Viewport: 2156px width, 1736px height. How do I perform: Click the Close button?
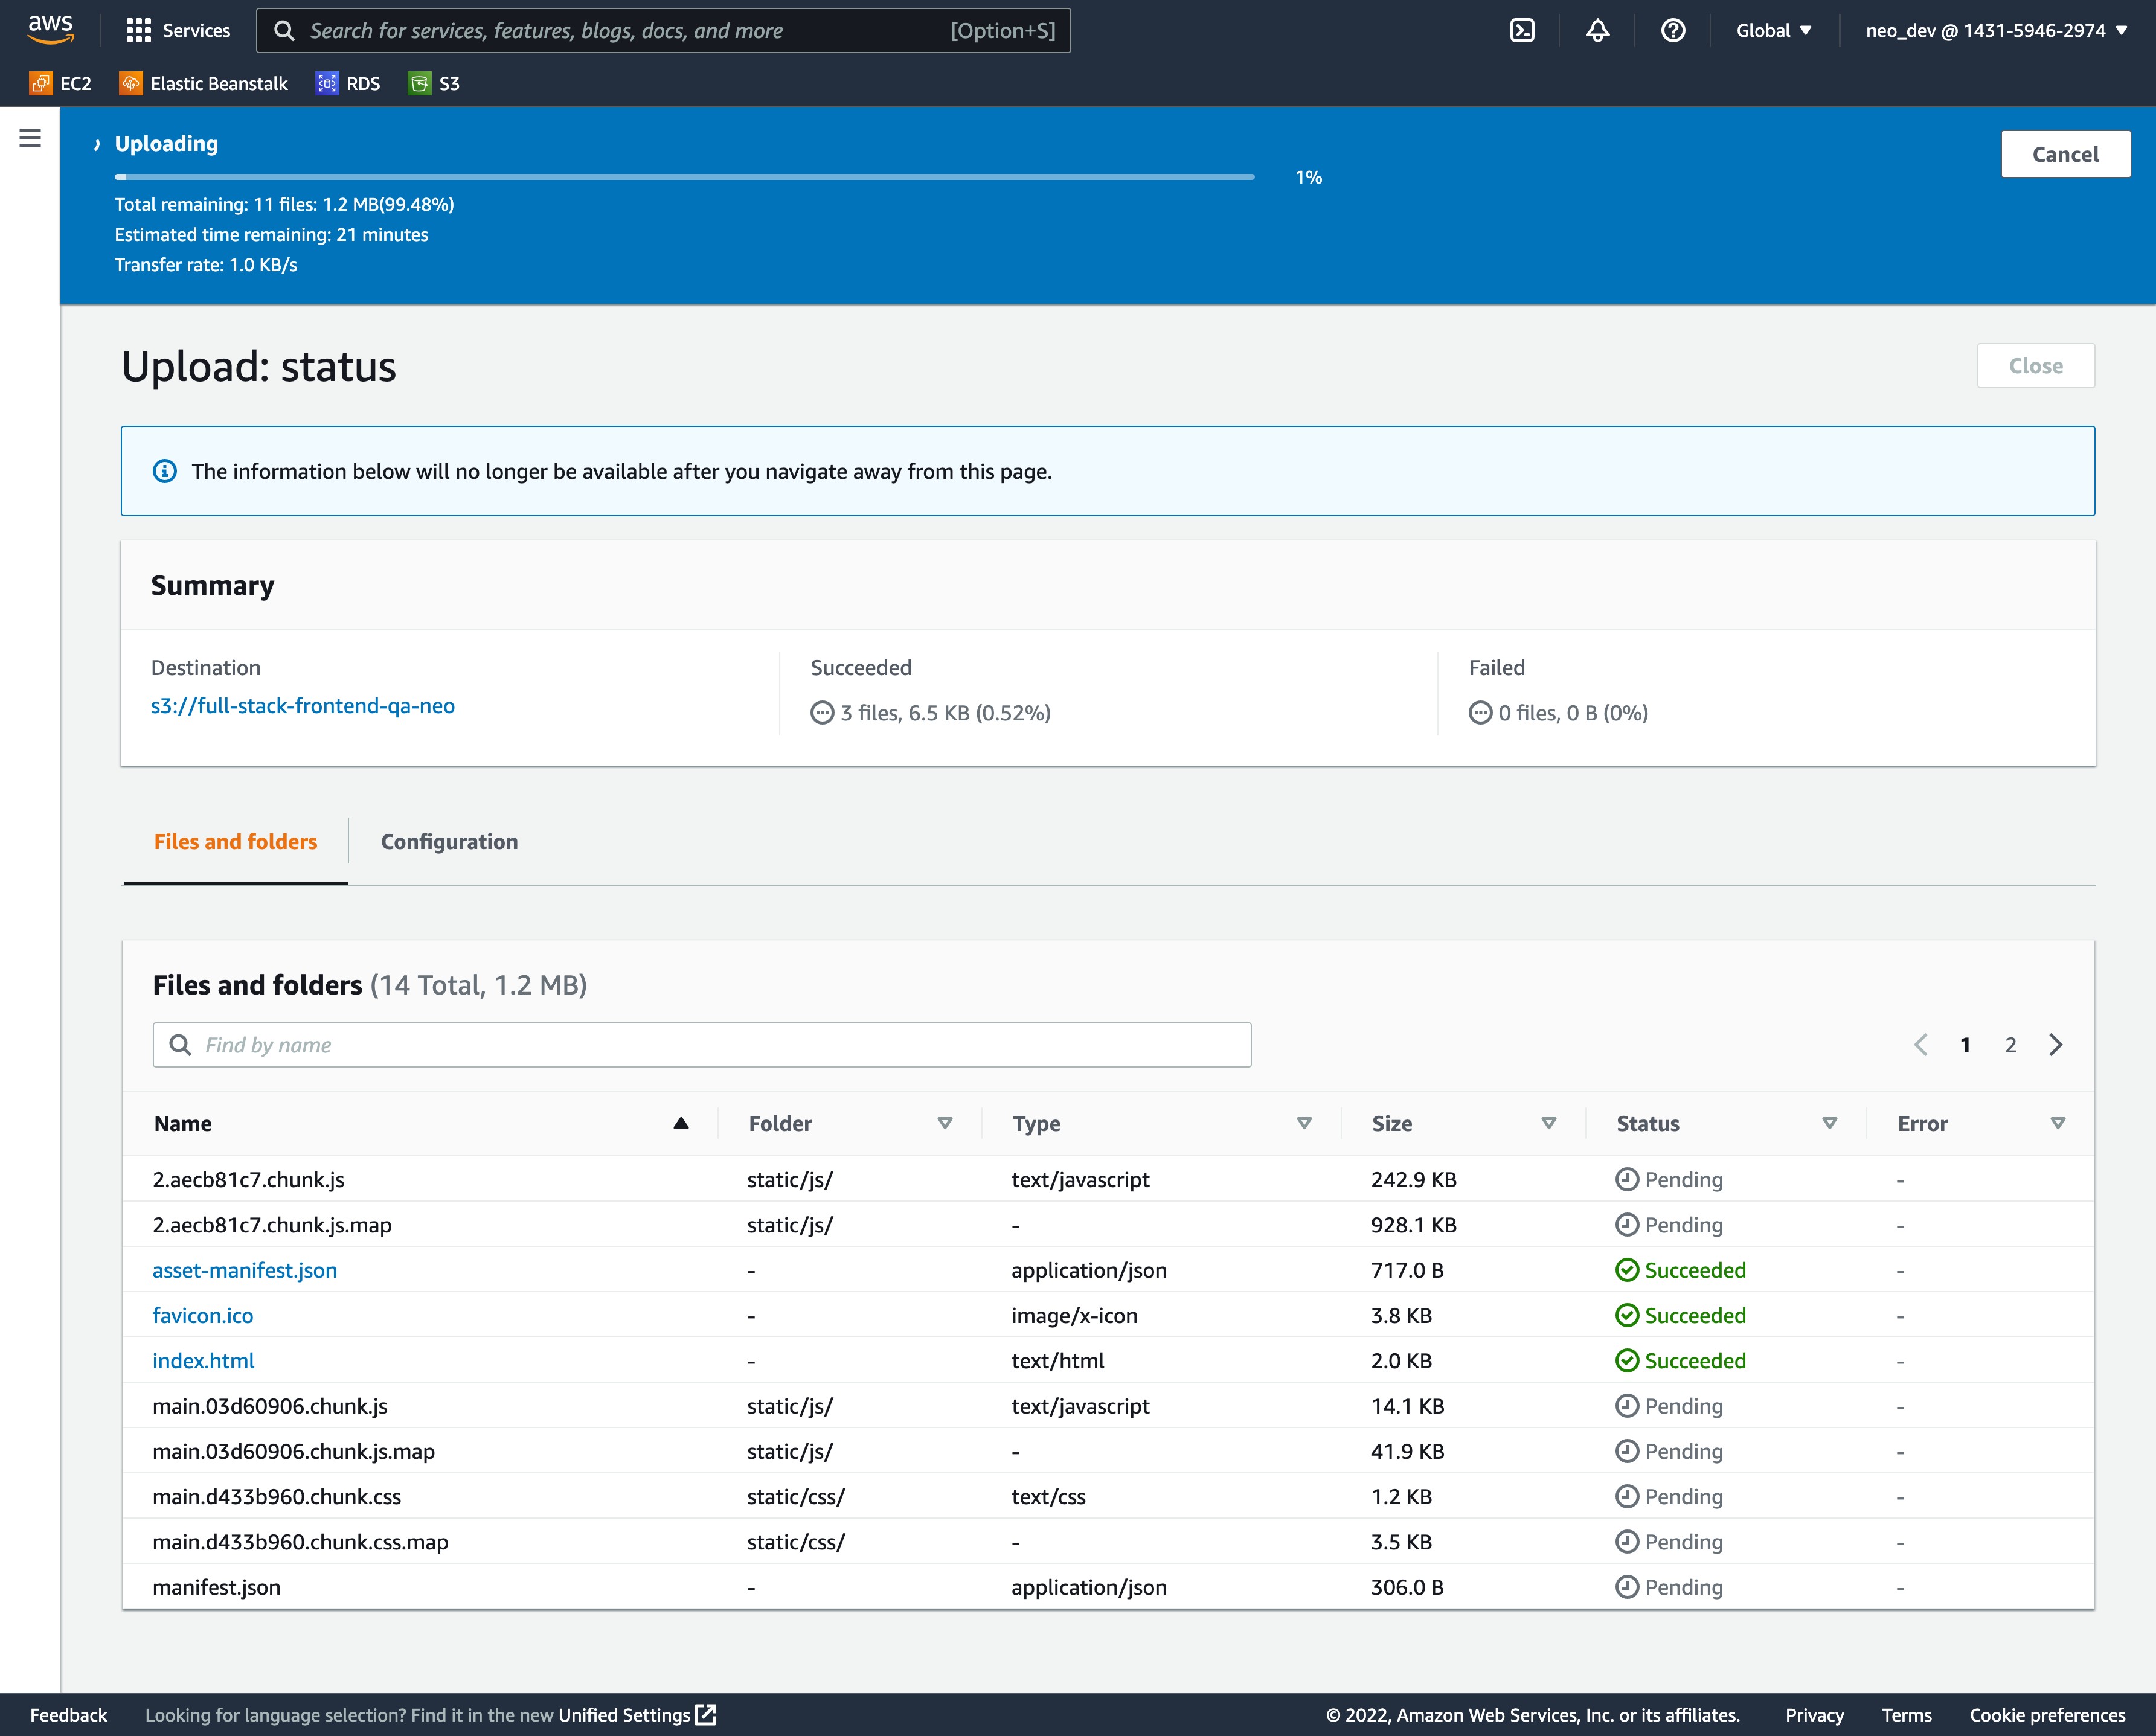(x=2035, y=366)
